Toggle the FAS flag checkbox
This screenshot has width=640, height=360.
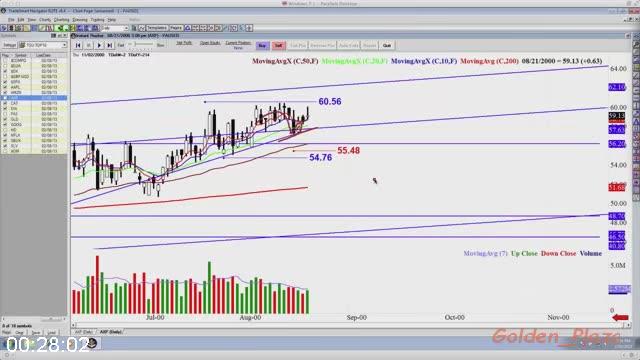point(5,114)
